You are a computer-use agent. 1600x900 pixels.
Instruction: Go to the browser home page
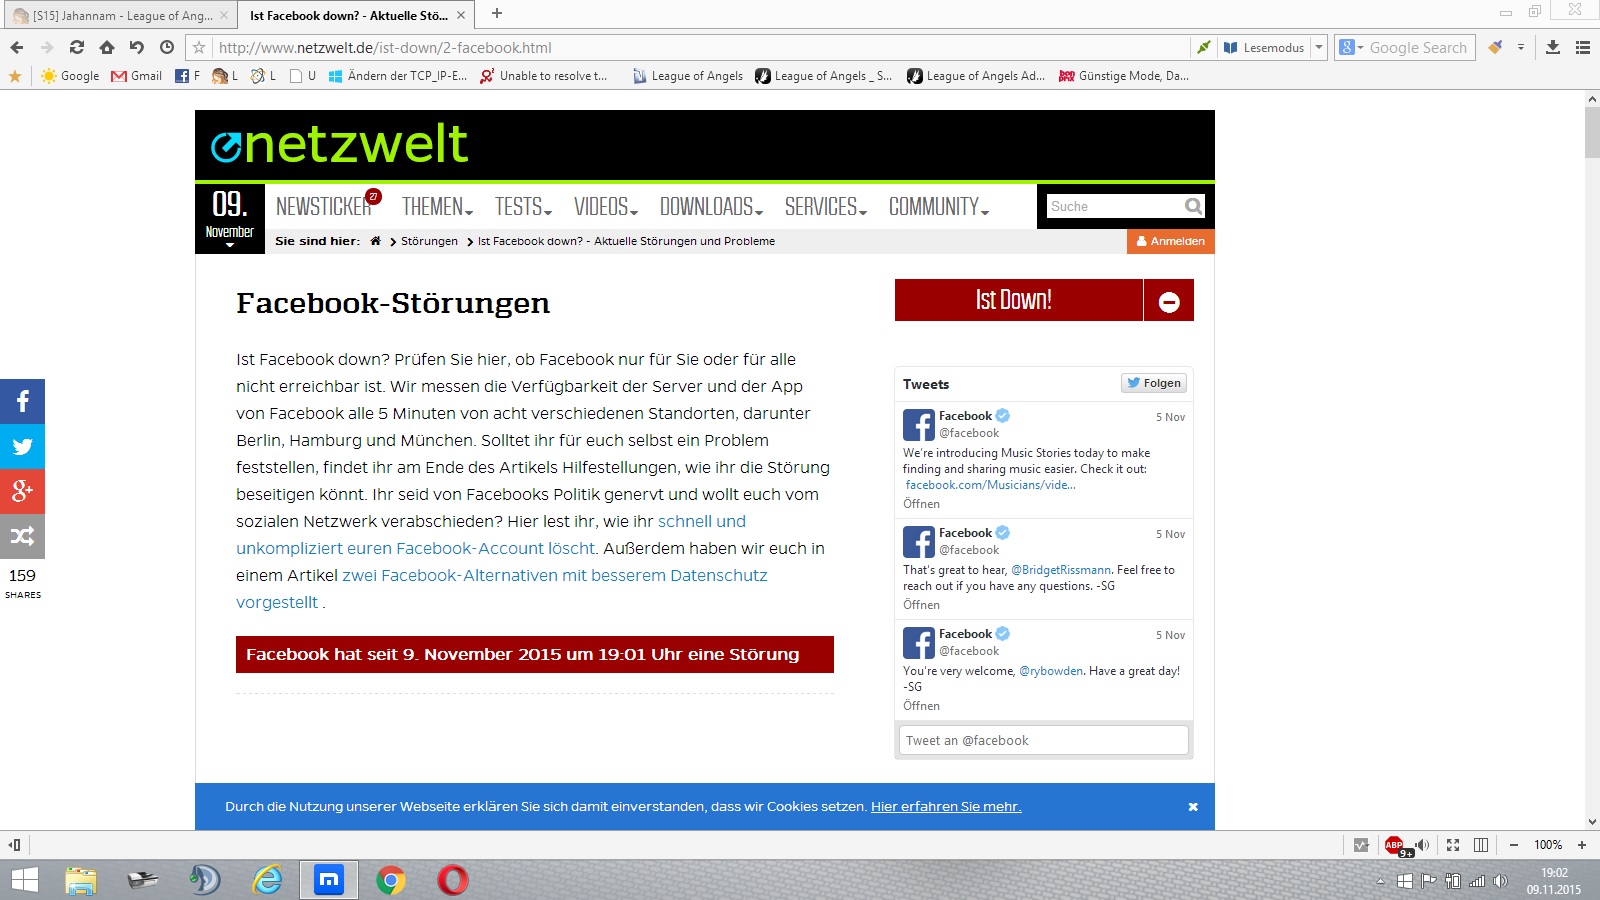coord(107,47)
